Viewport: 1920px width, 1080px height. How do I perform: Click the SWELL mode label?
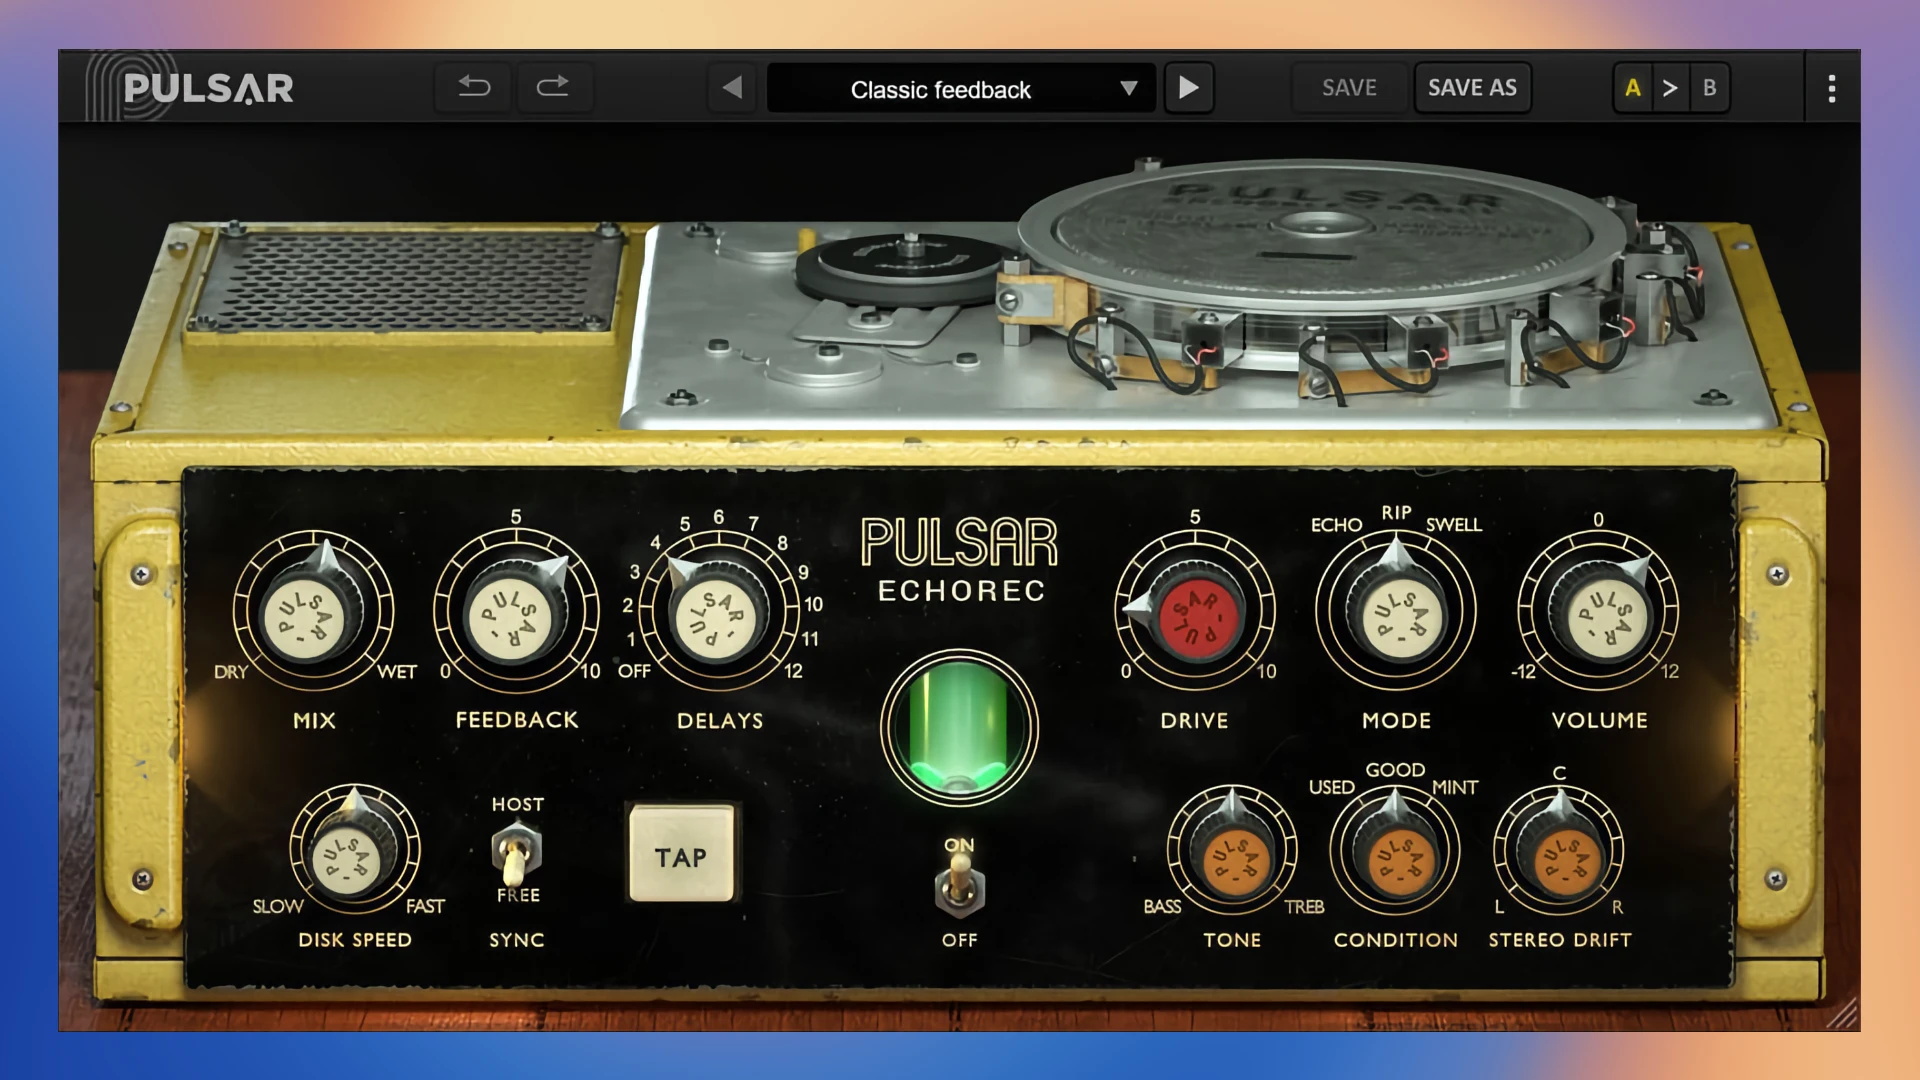(x=1453, y=524)
